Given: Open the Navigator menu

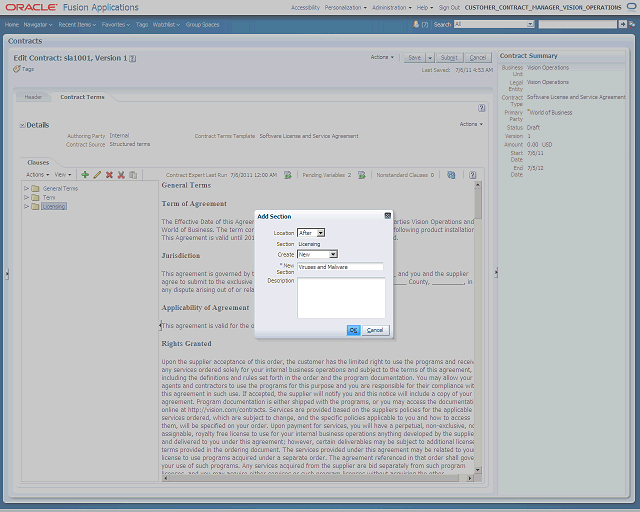Looking at the screenshot, I should click(x=38, y=24).
